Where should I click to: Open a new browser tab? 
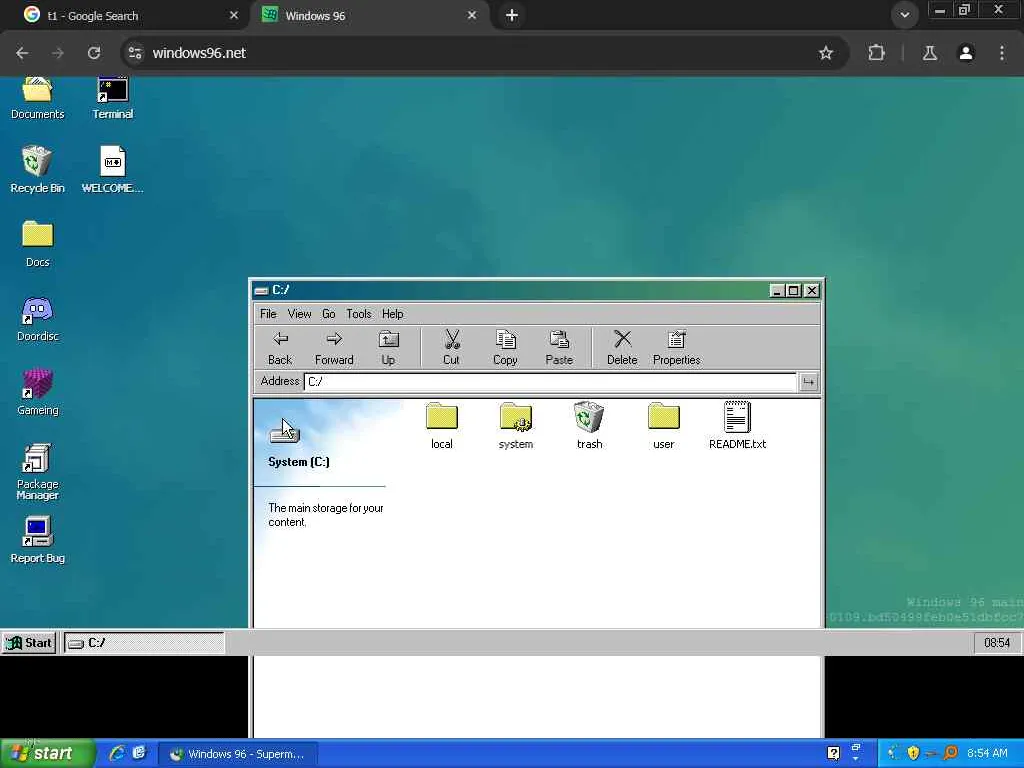coord(512,15)
